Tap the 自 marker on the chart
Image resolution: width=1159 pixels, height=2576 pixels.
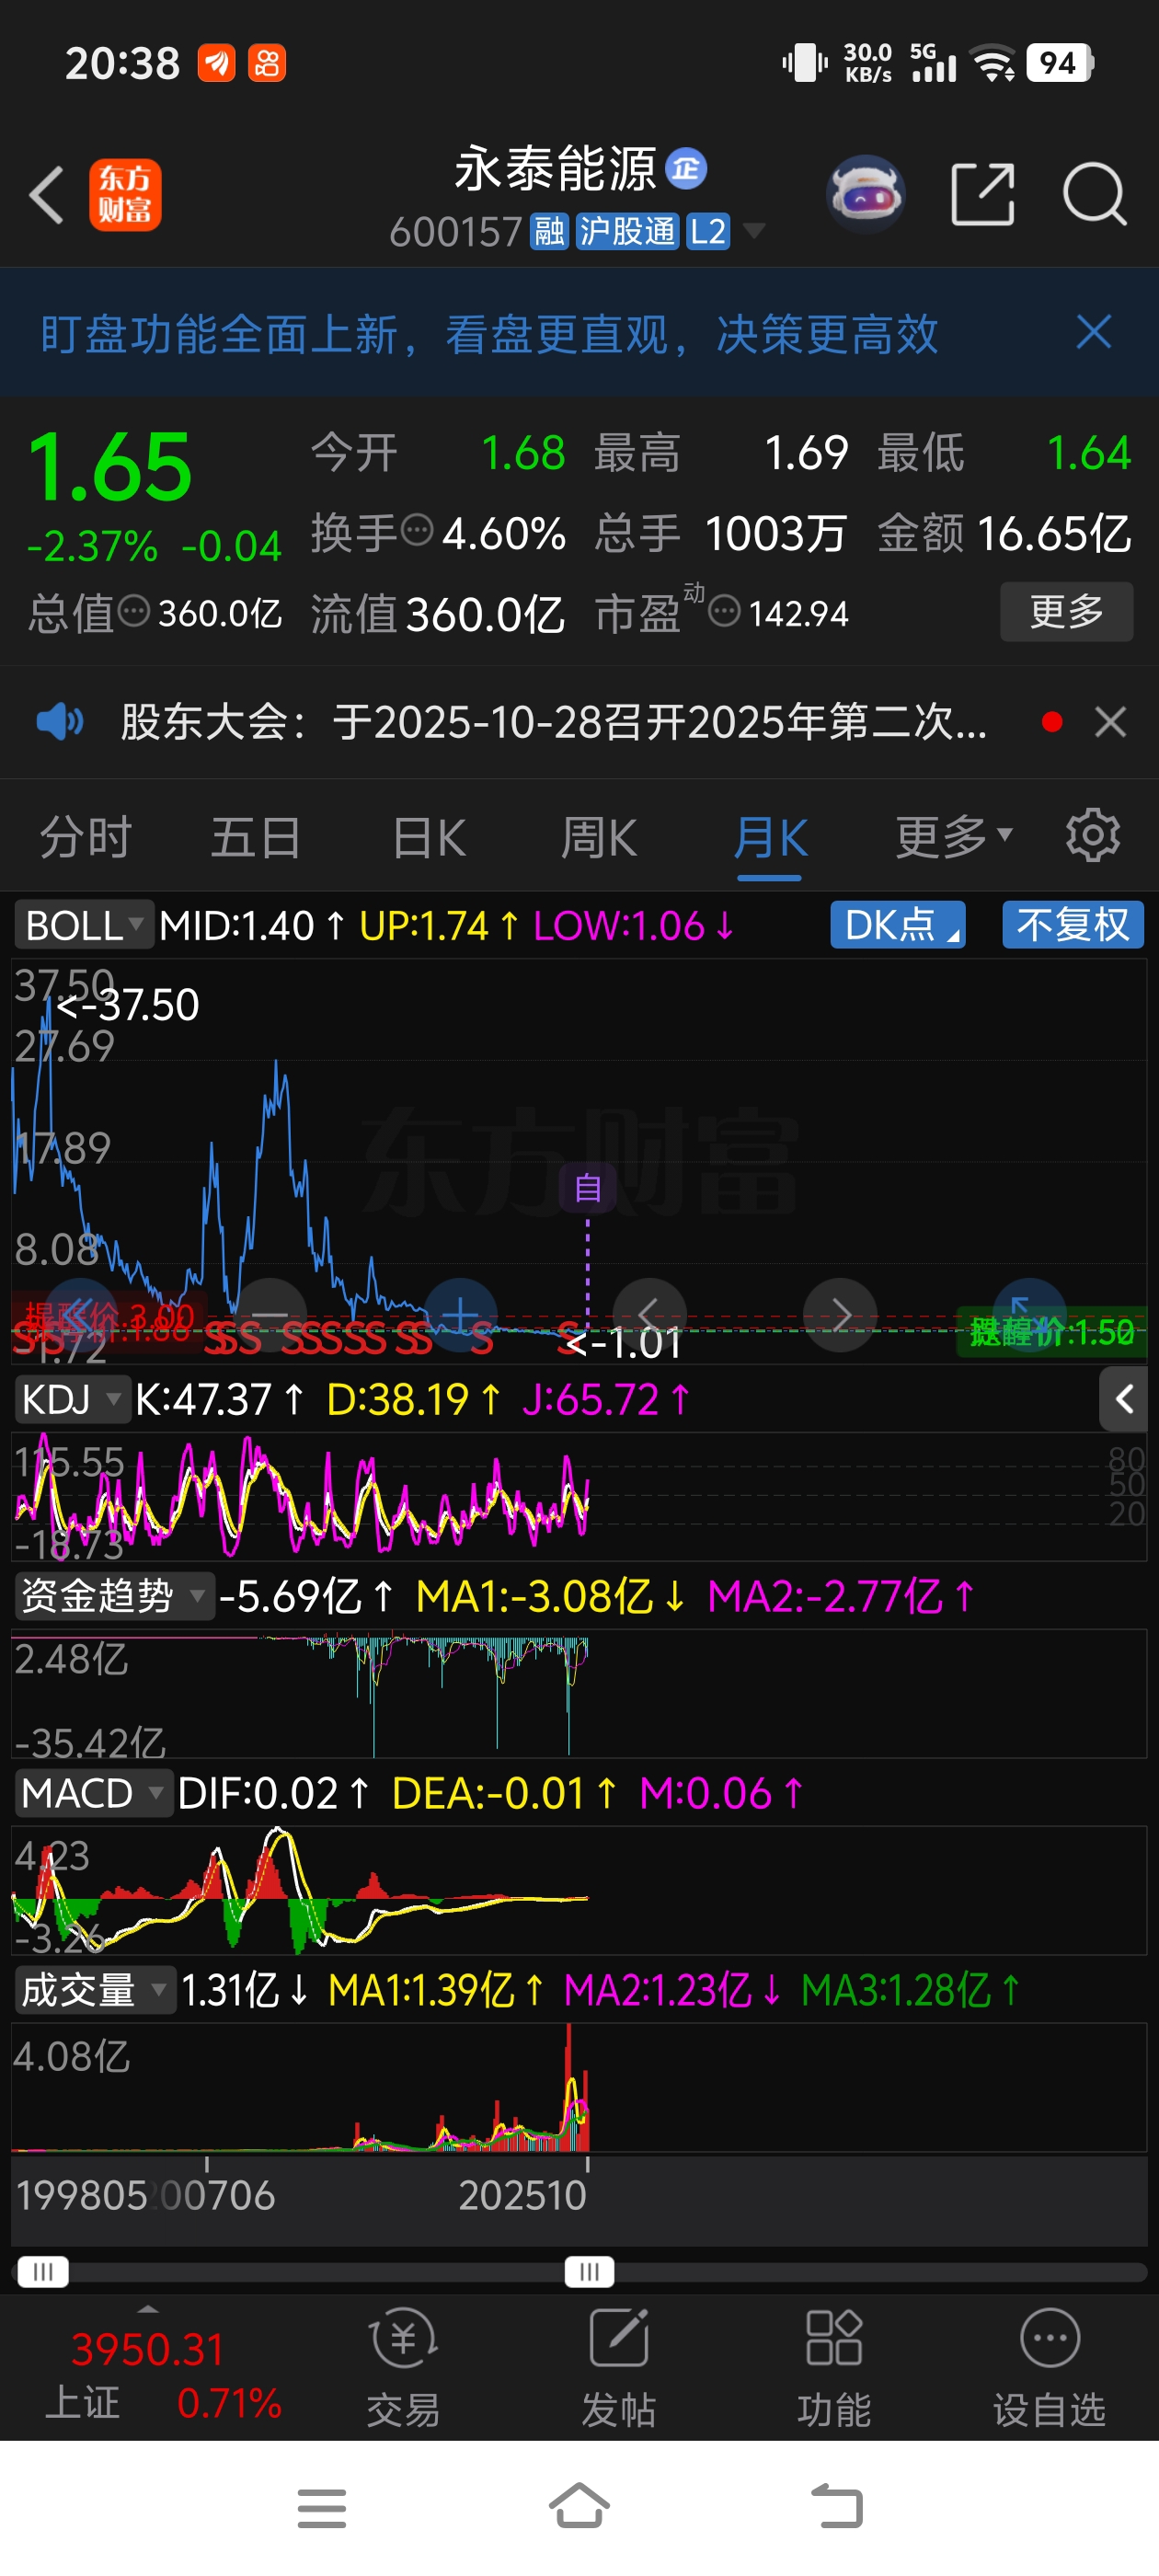click(x=587, y=1187)
